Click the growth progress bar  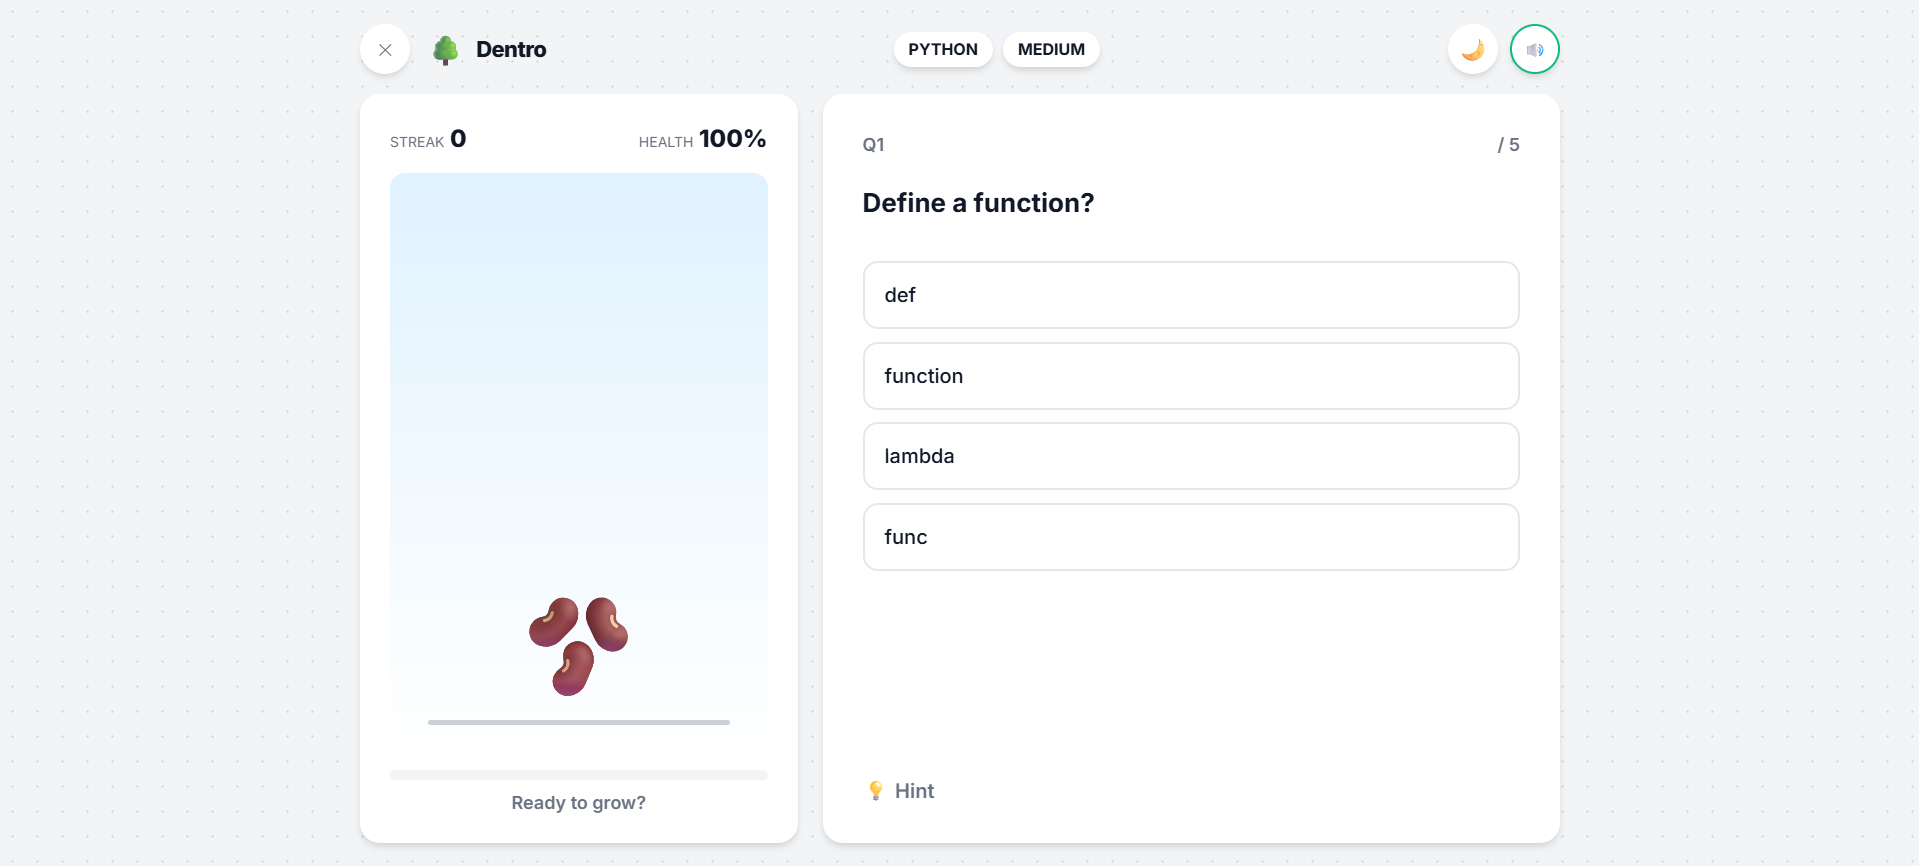coord(578,775)
